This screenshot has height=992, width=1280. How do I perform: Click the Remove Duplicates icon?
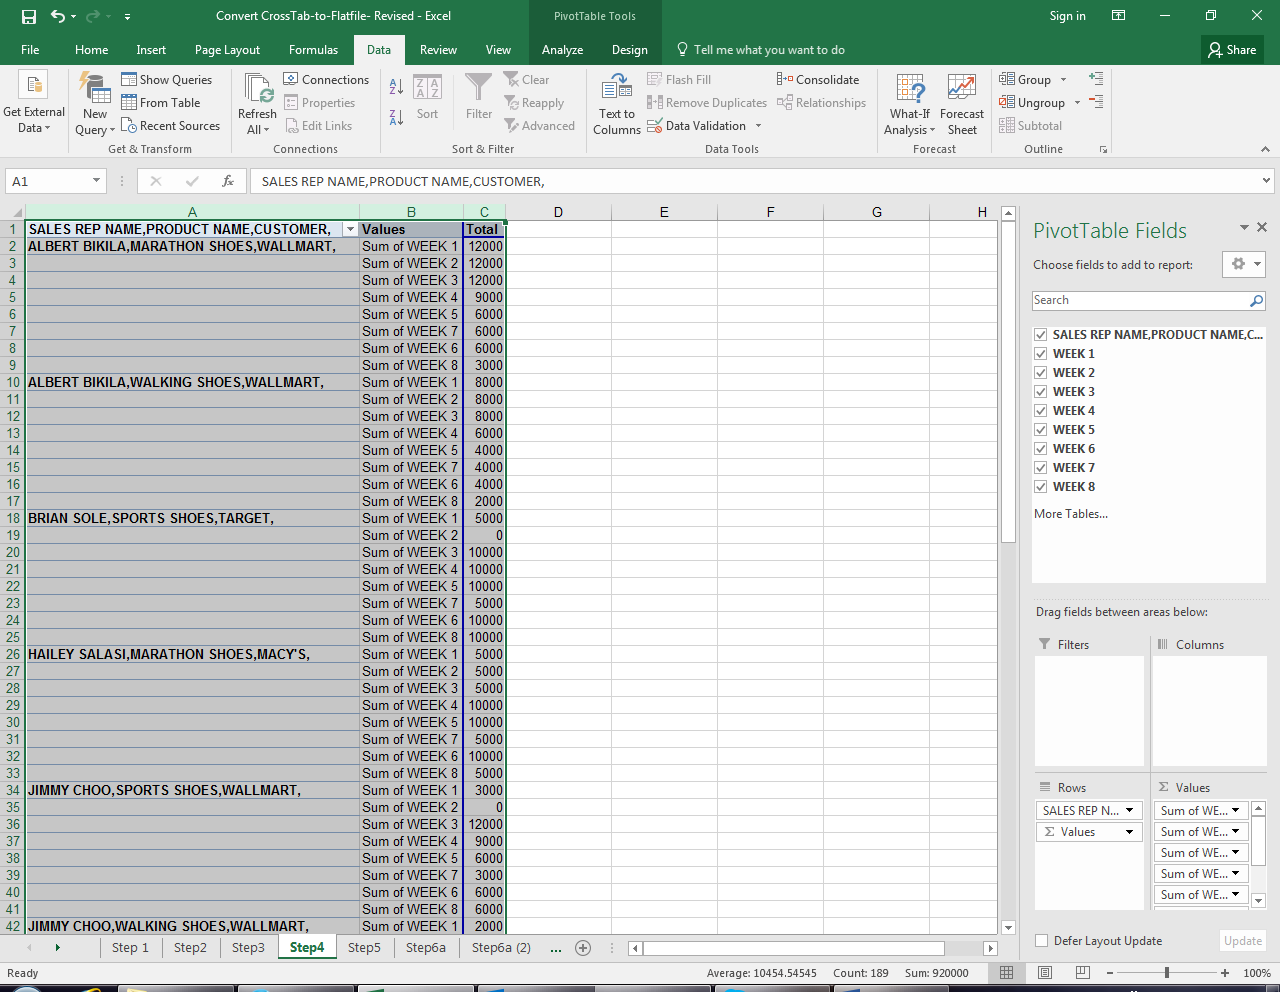point(655,102)
